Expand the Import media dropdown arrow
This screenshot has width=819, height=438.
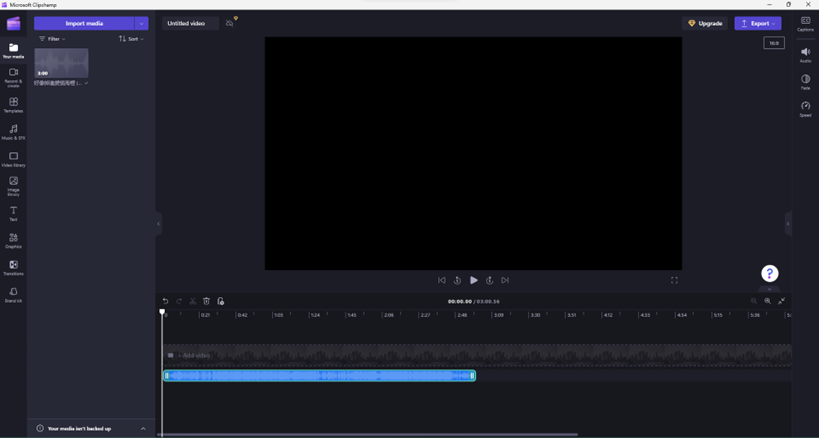point(141,23)
